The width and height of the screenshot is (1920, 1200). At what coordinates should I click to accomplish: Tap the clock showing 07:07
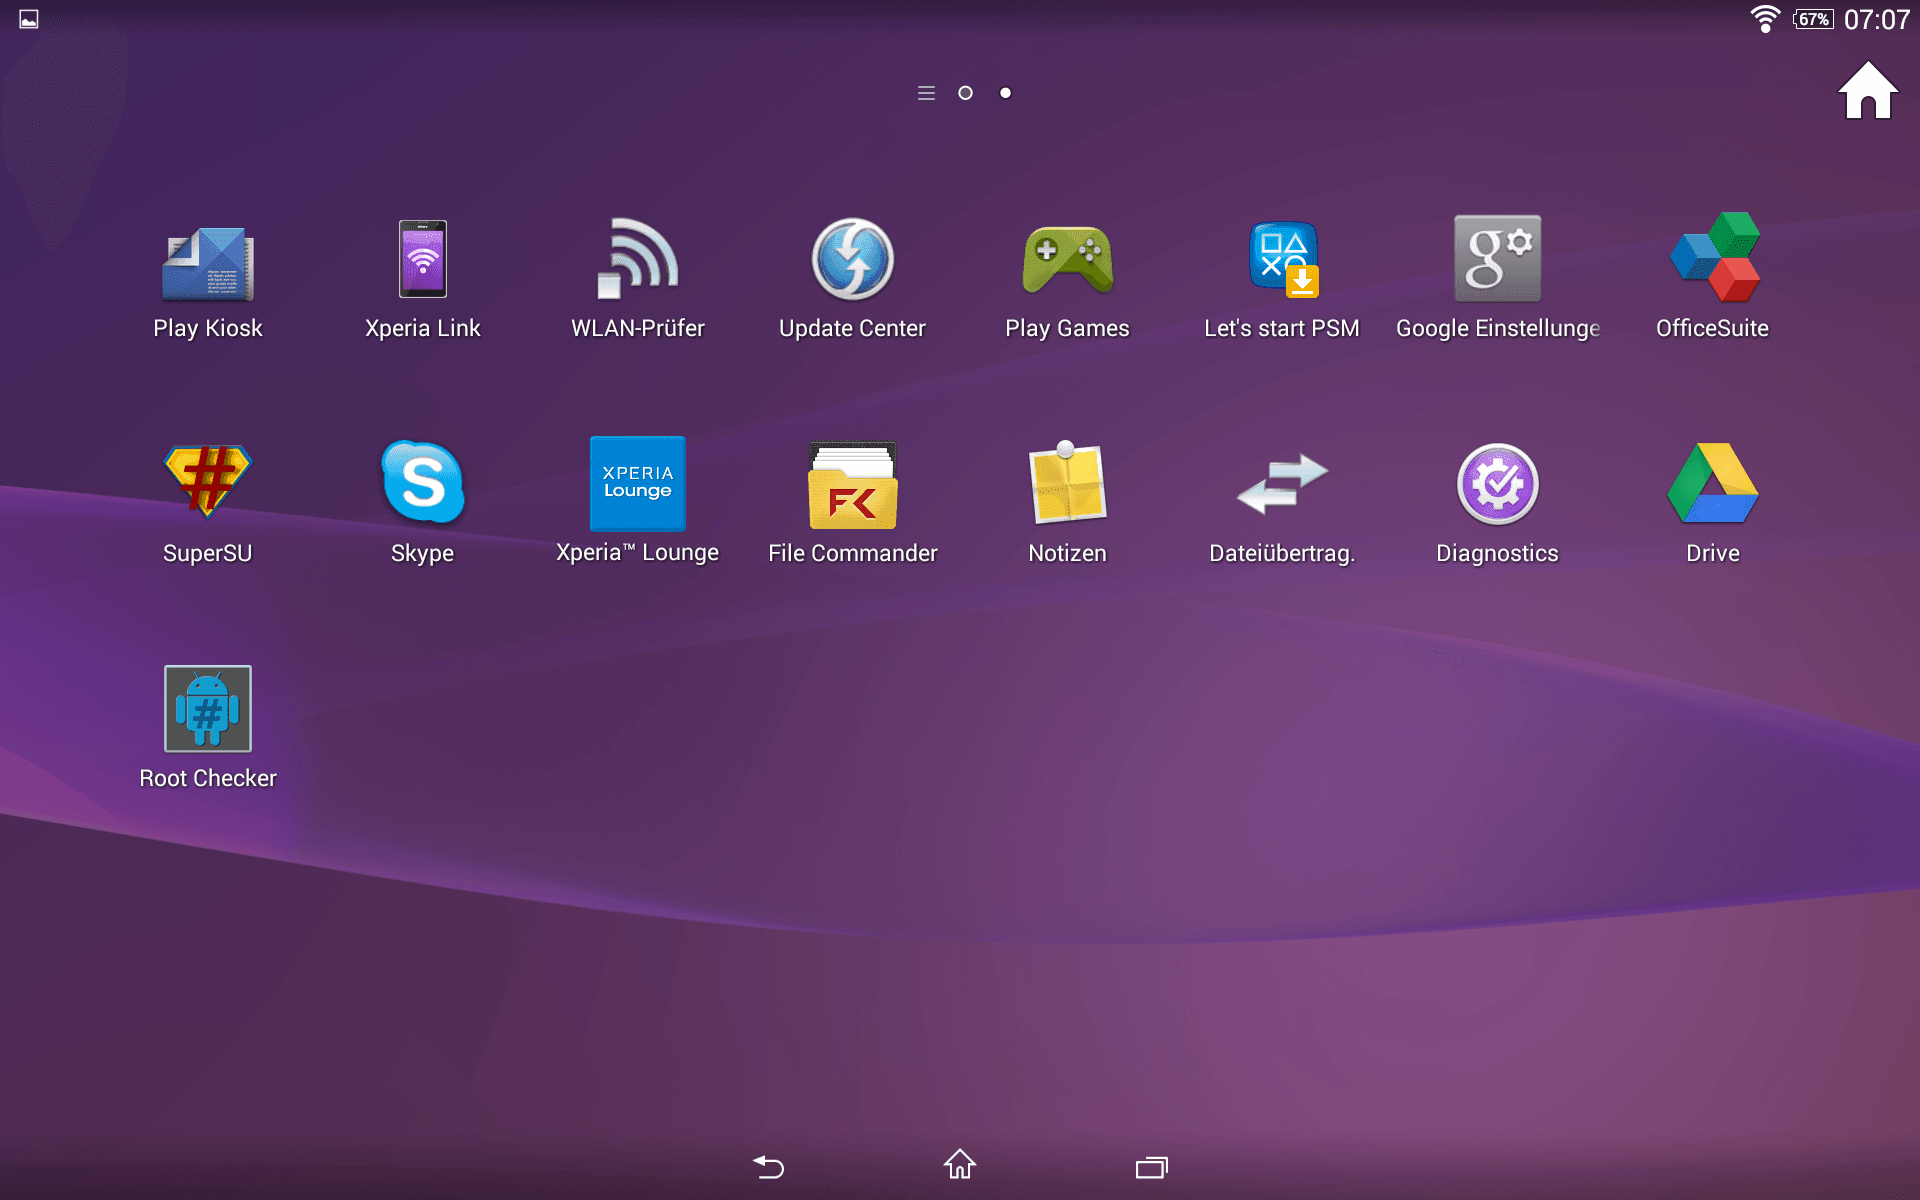[1877, 20]
